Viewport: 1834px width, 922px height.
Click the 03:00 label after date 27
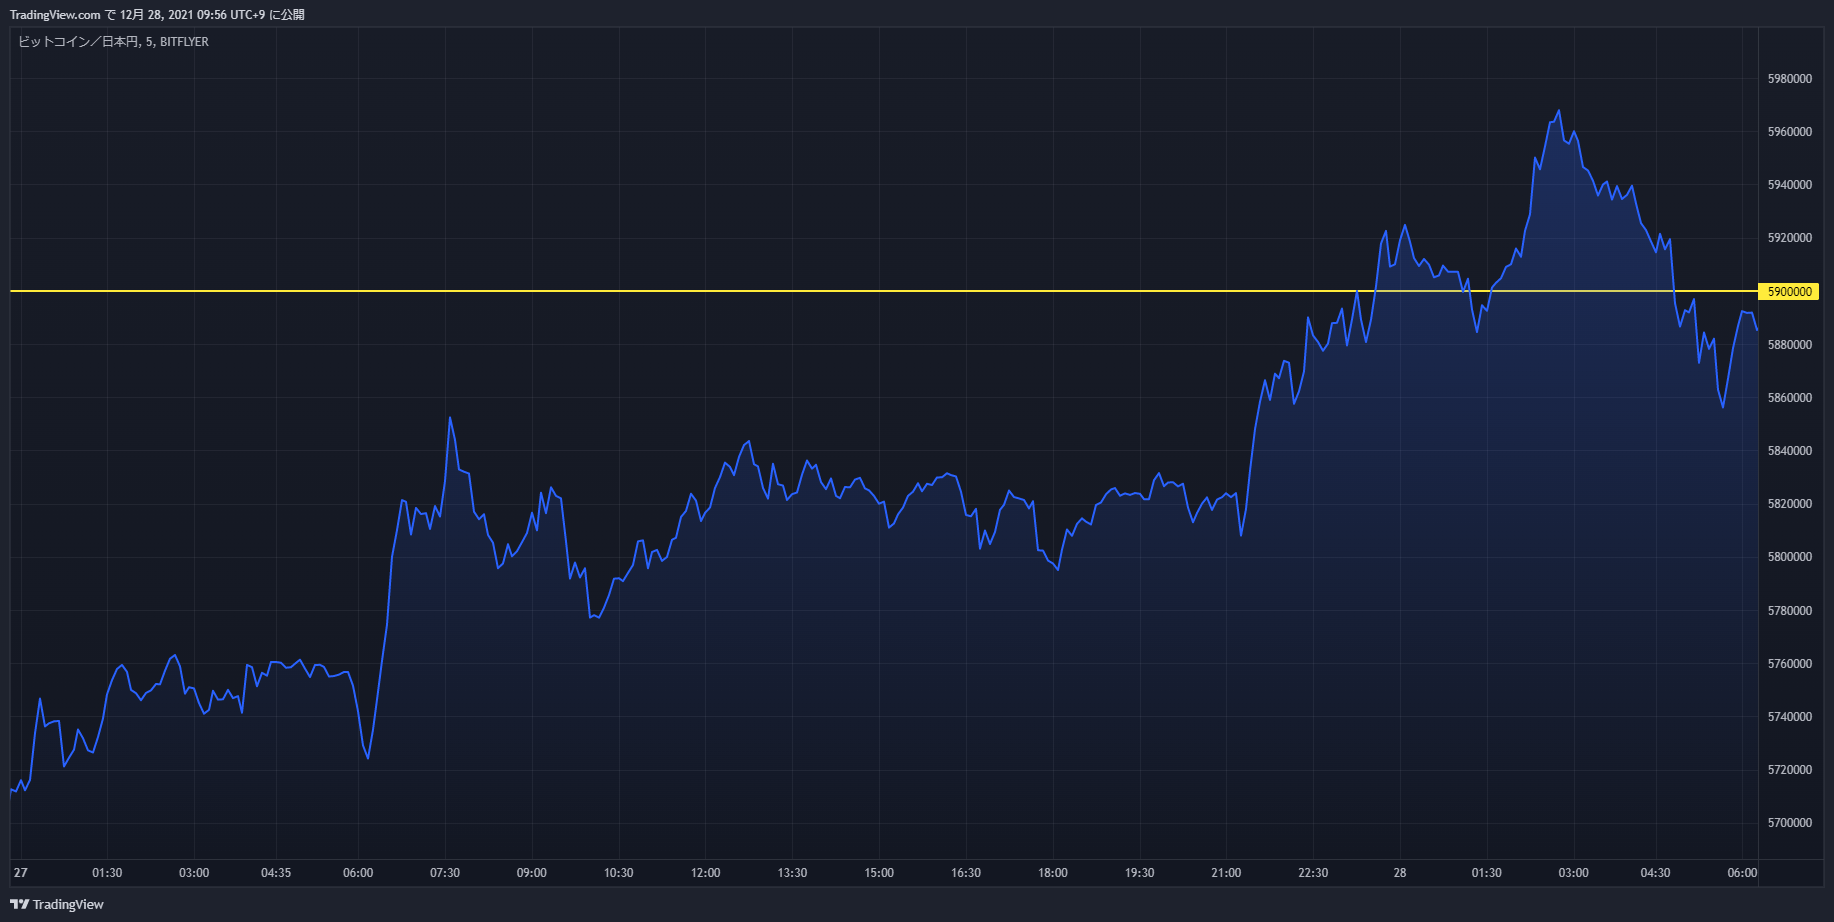194,873
